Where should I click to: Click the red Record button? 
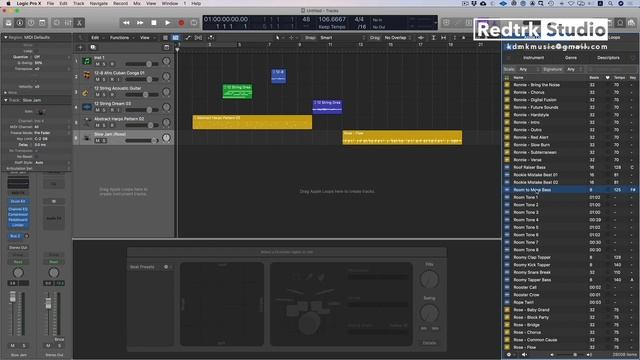click(x=182, y=23)
